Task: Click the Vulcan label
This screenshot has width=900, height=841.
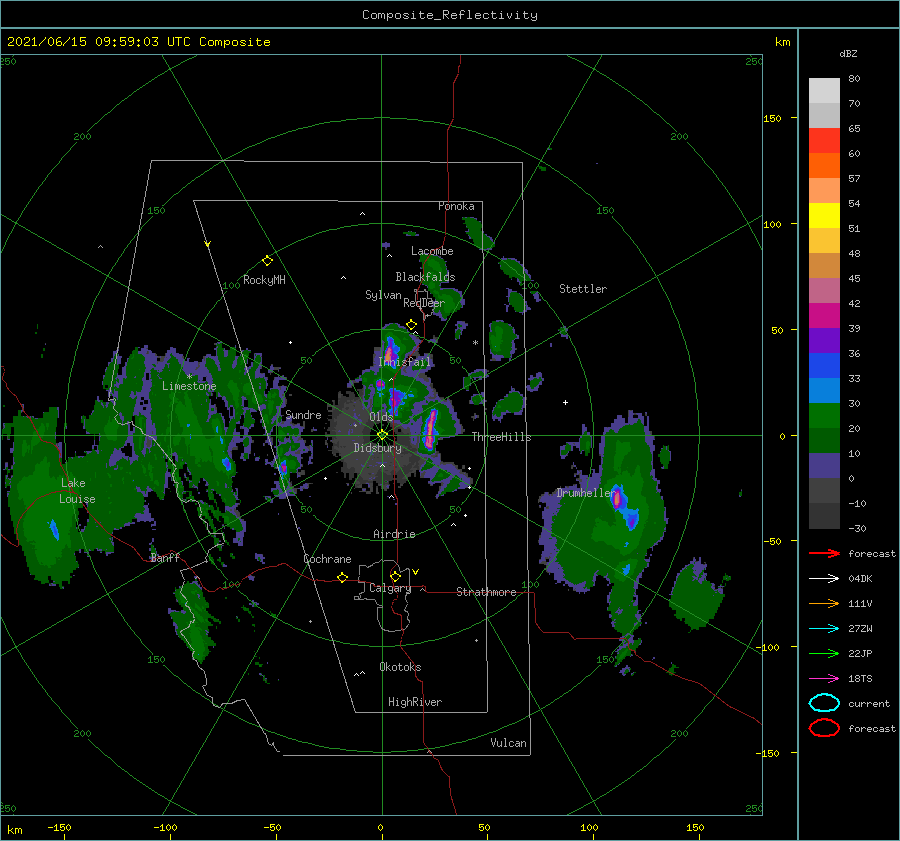Action: click(x=508, y=743)
